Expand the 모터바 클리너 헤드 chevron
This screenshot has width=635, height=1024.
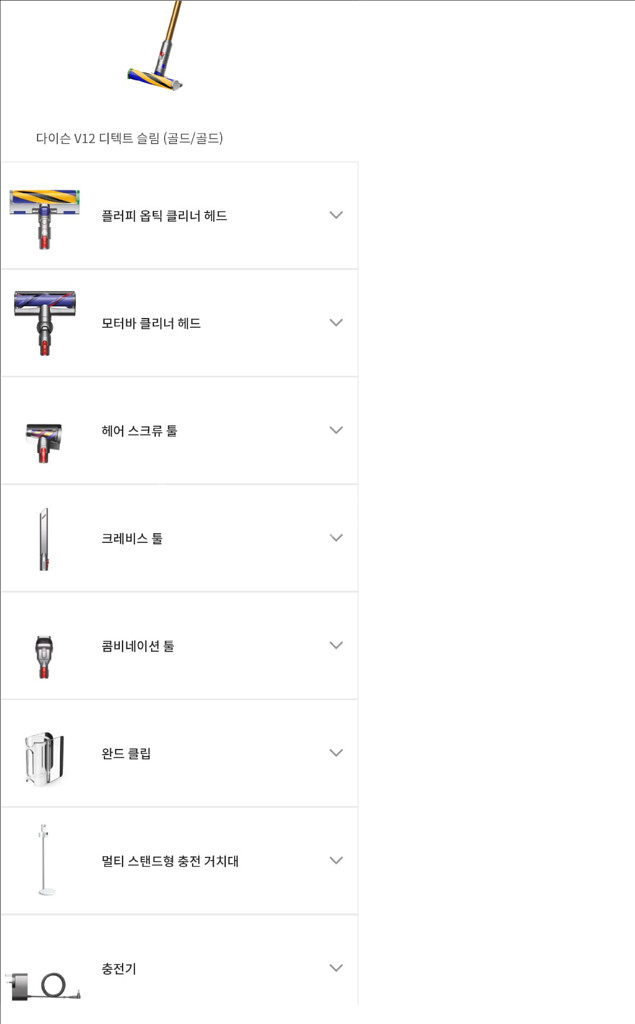pyautogui.click(x=336, y=322)
